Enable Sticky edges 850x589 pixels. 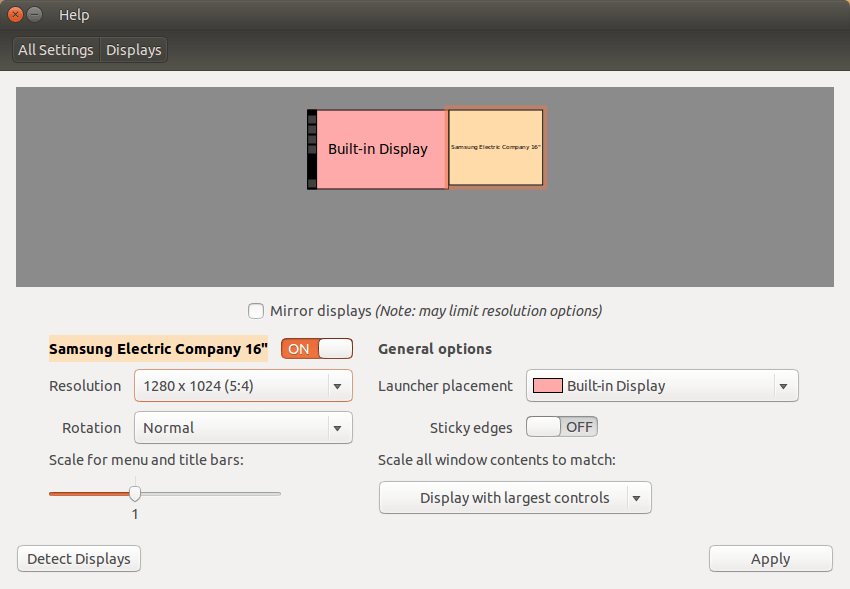tap(561, 426)
